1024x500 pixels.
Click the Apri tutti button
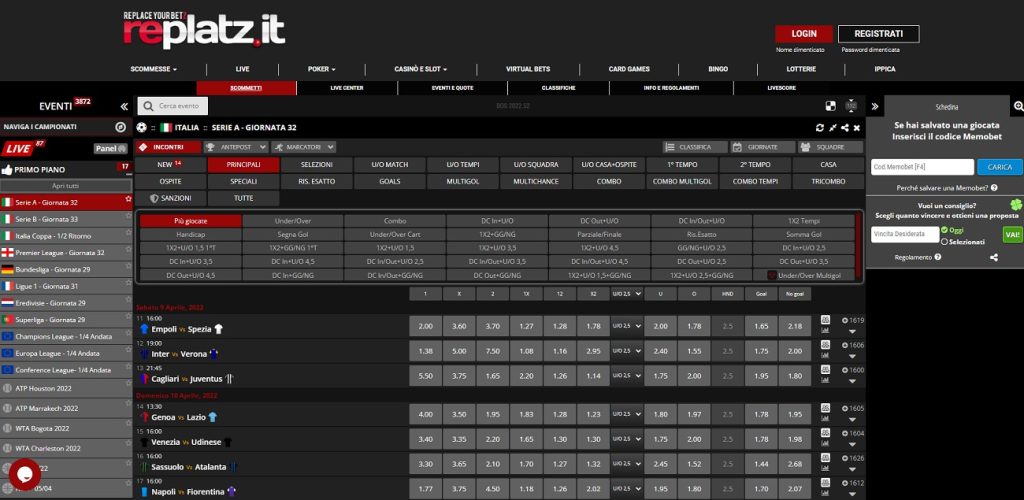click(x=65, y=186)
